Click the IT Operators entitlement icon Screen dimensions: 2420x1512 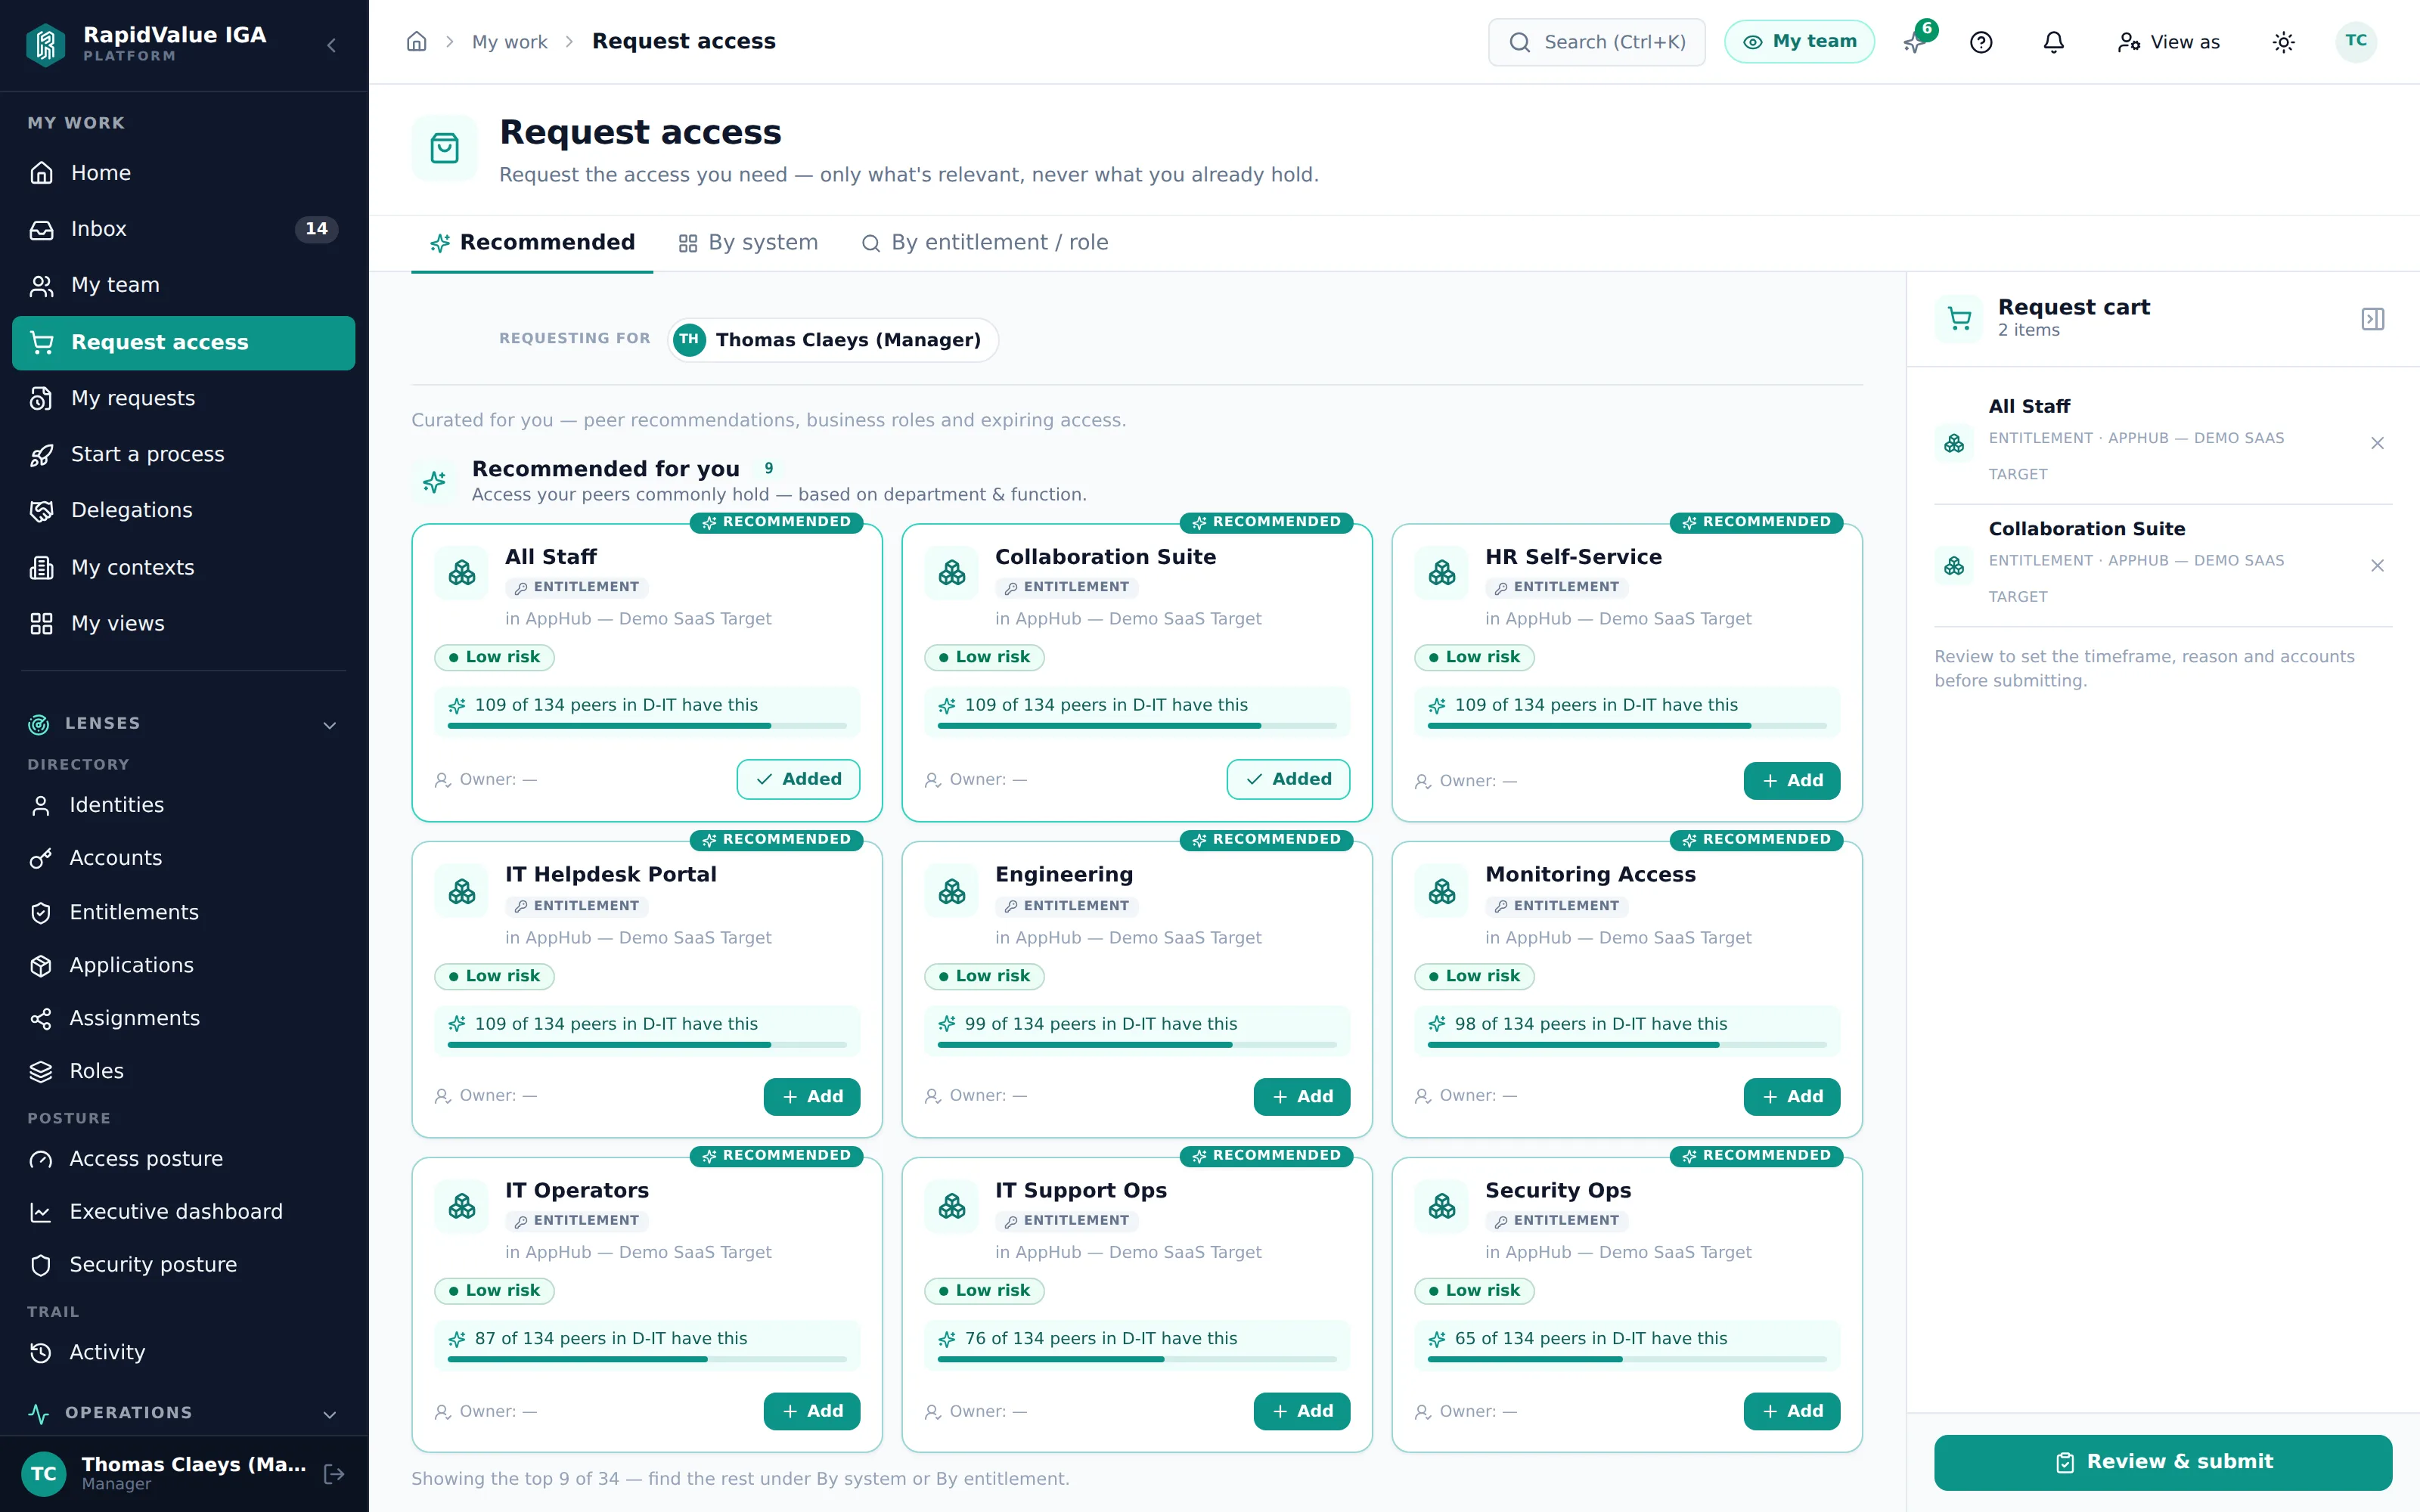pyautogui.click(x=462, y=1207)
